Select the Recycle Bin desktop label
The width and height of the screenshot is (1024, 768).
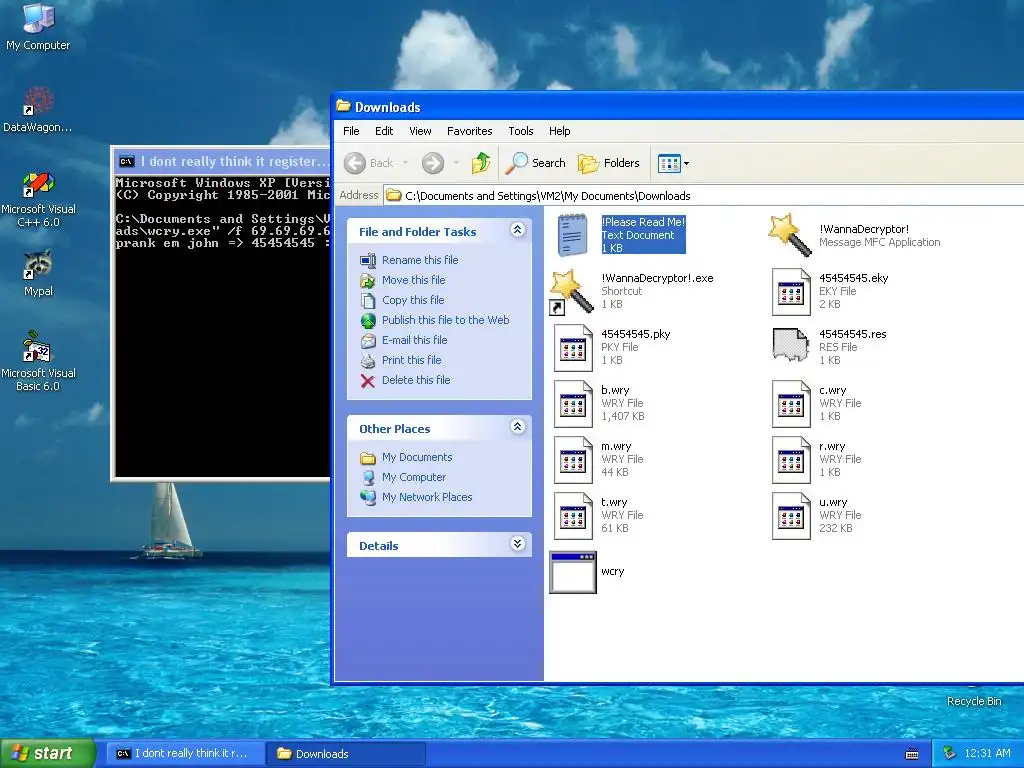974,701
